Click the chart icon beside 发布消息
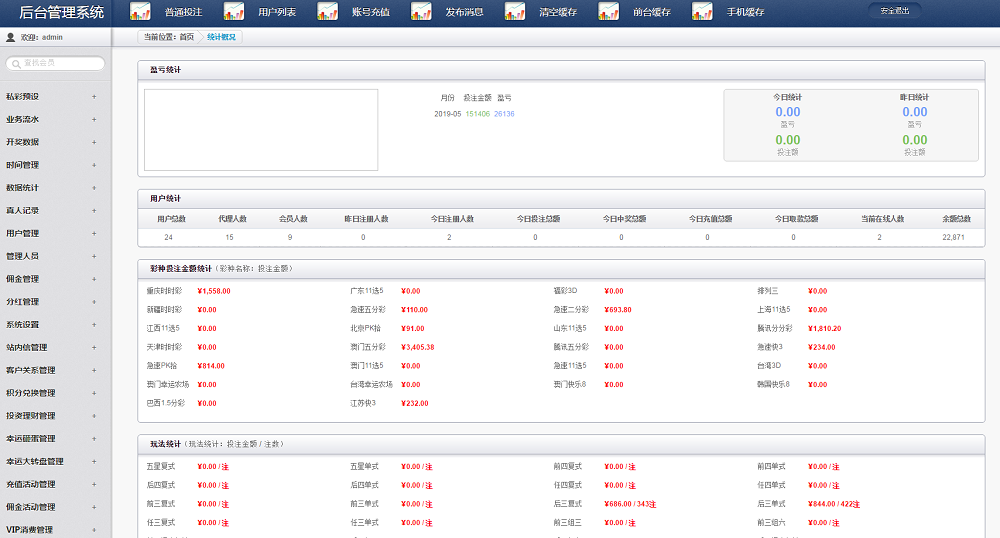This screenshot has width=1000, height=538. point(421,12)
